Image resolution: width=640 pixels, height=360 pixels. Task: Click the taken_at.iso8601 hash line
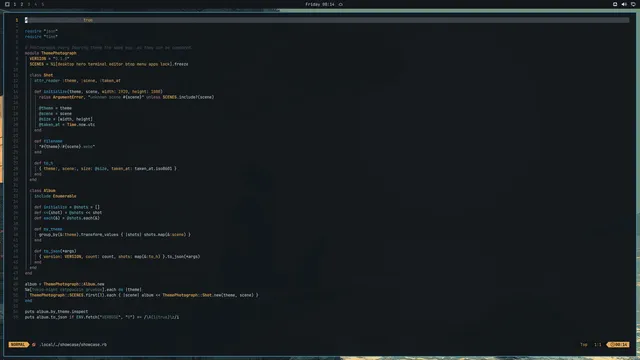pos(108,169)
